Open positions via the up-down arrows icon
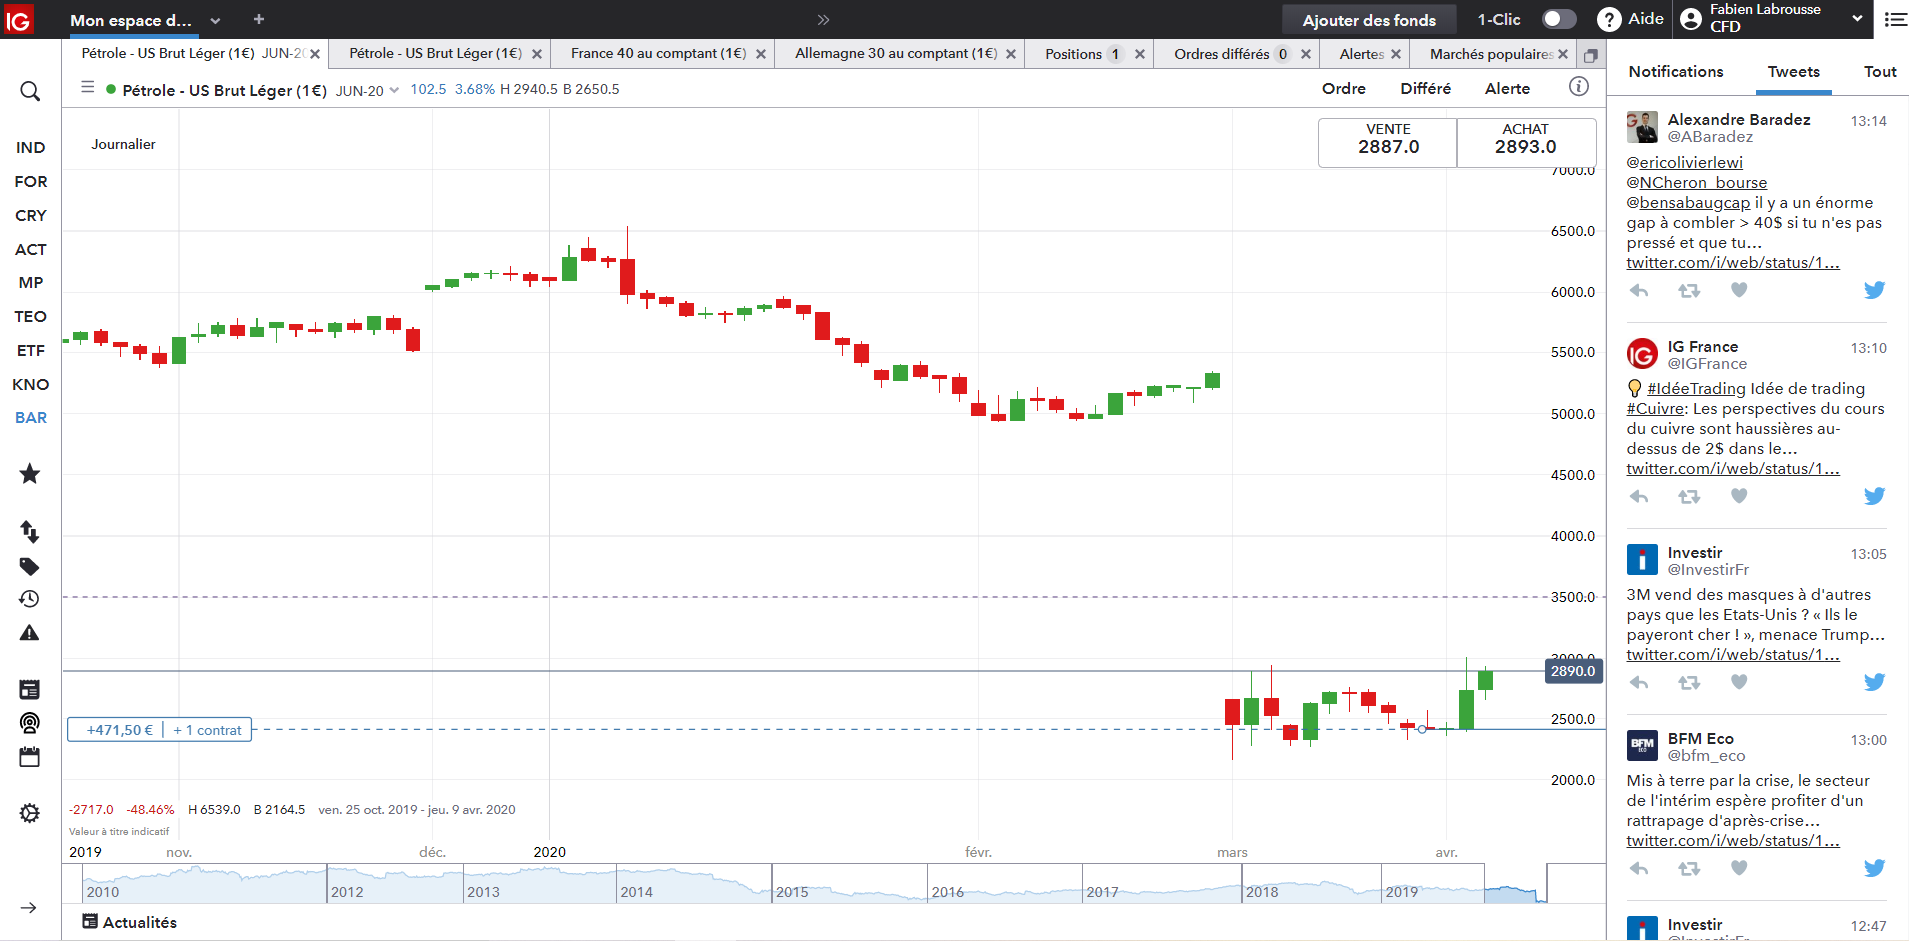The image size is (1909, 941). pyautogui.click(x=30, y=531)
